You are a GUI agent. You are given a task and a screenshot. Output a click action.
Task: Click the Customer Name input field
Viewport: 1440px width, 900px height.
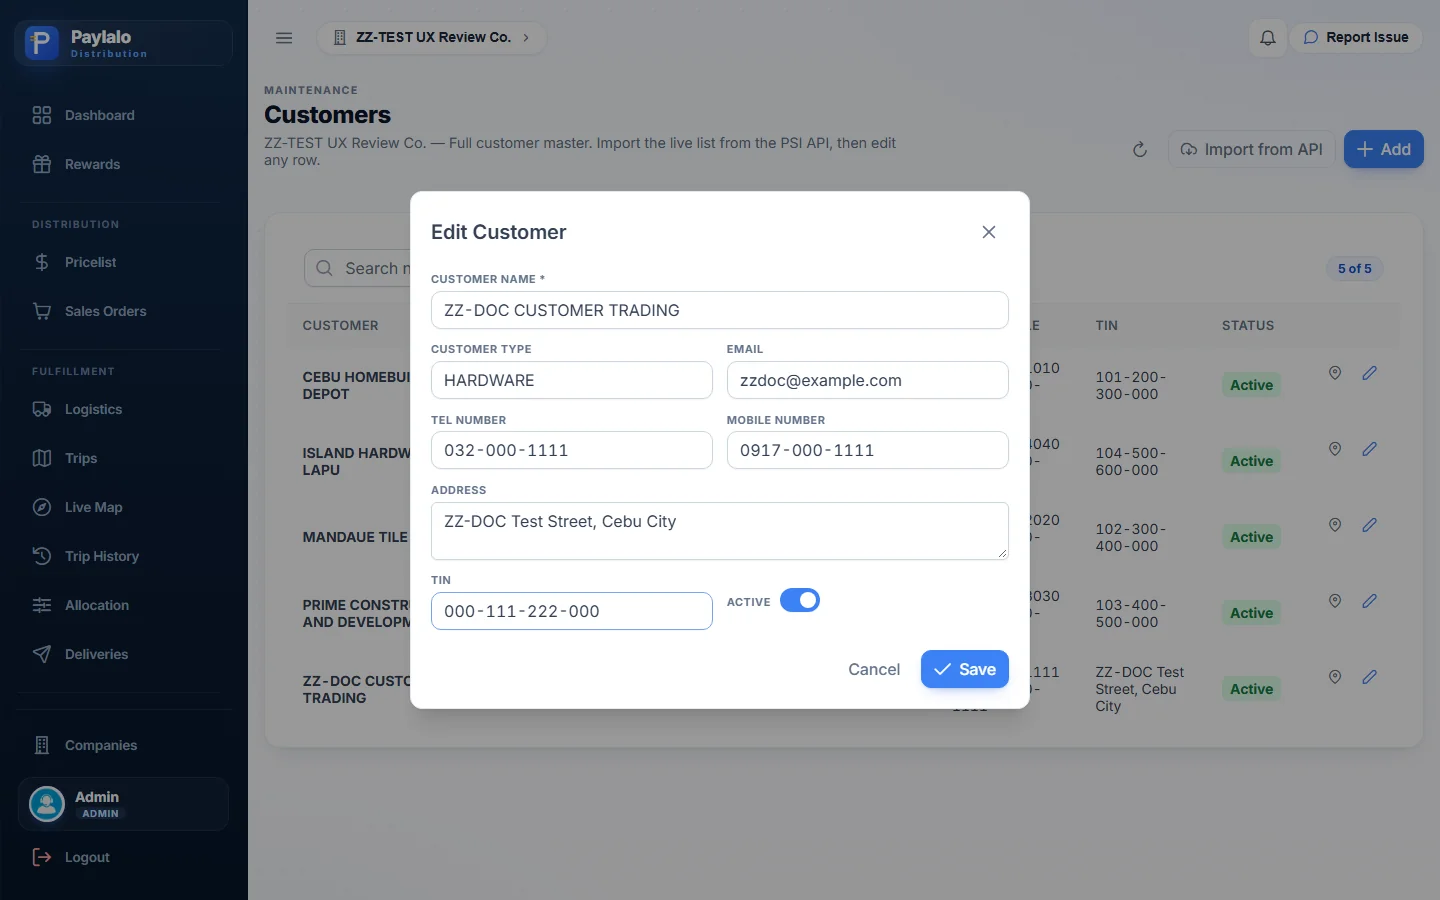click(720, 310)
